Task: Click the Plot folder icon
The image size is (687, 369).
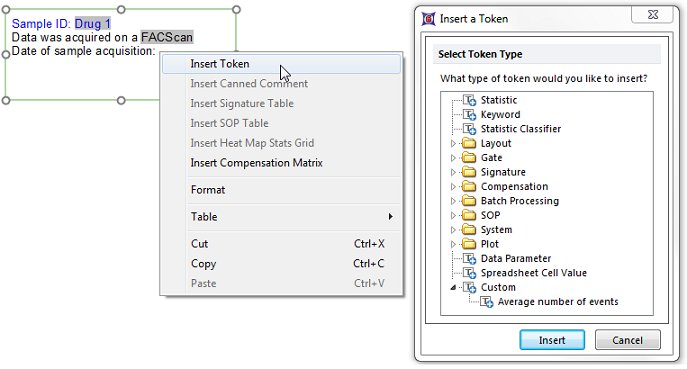Action: (469, 244)
